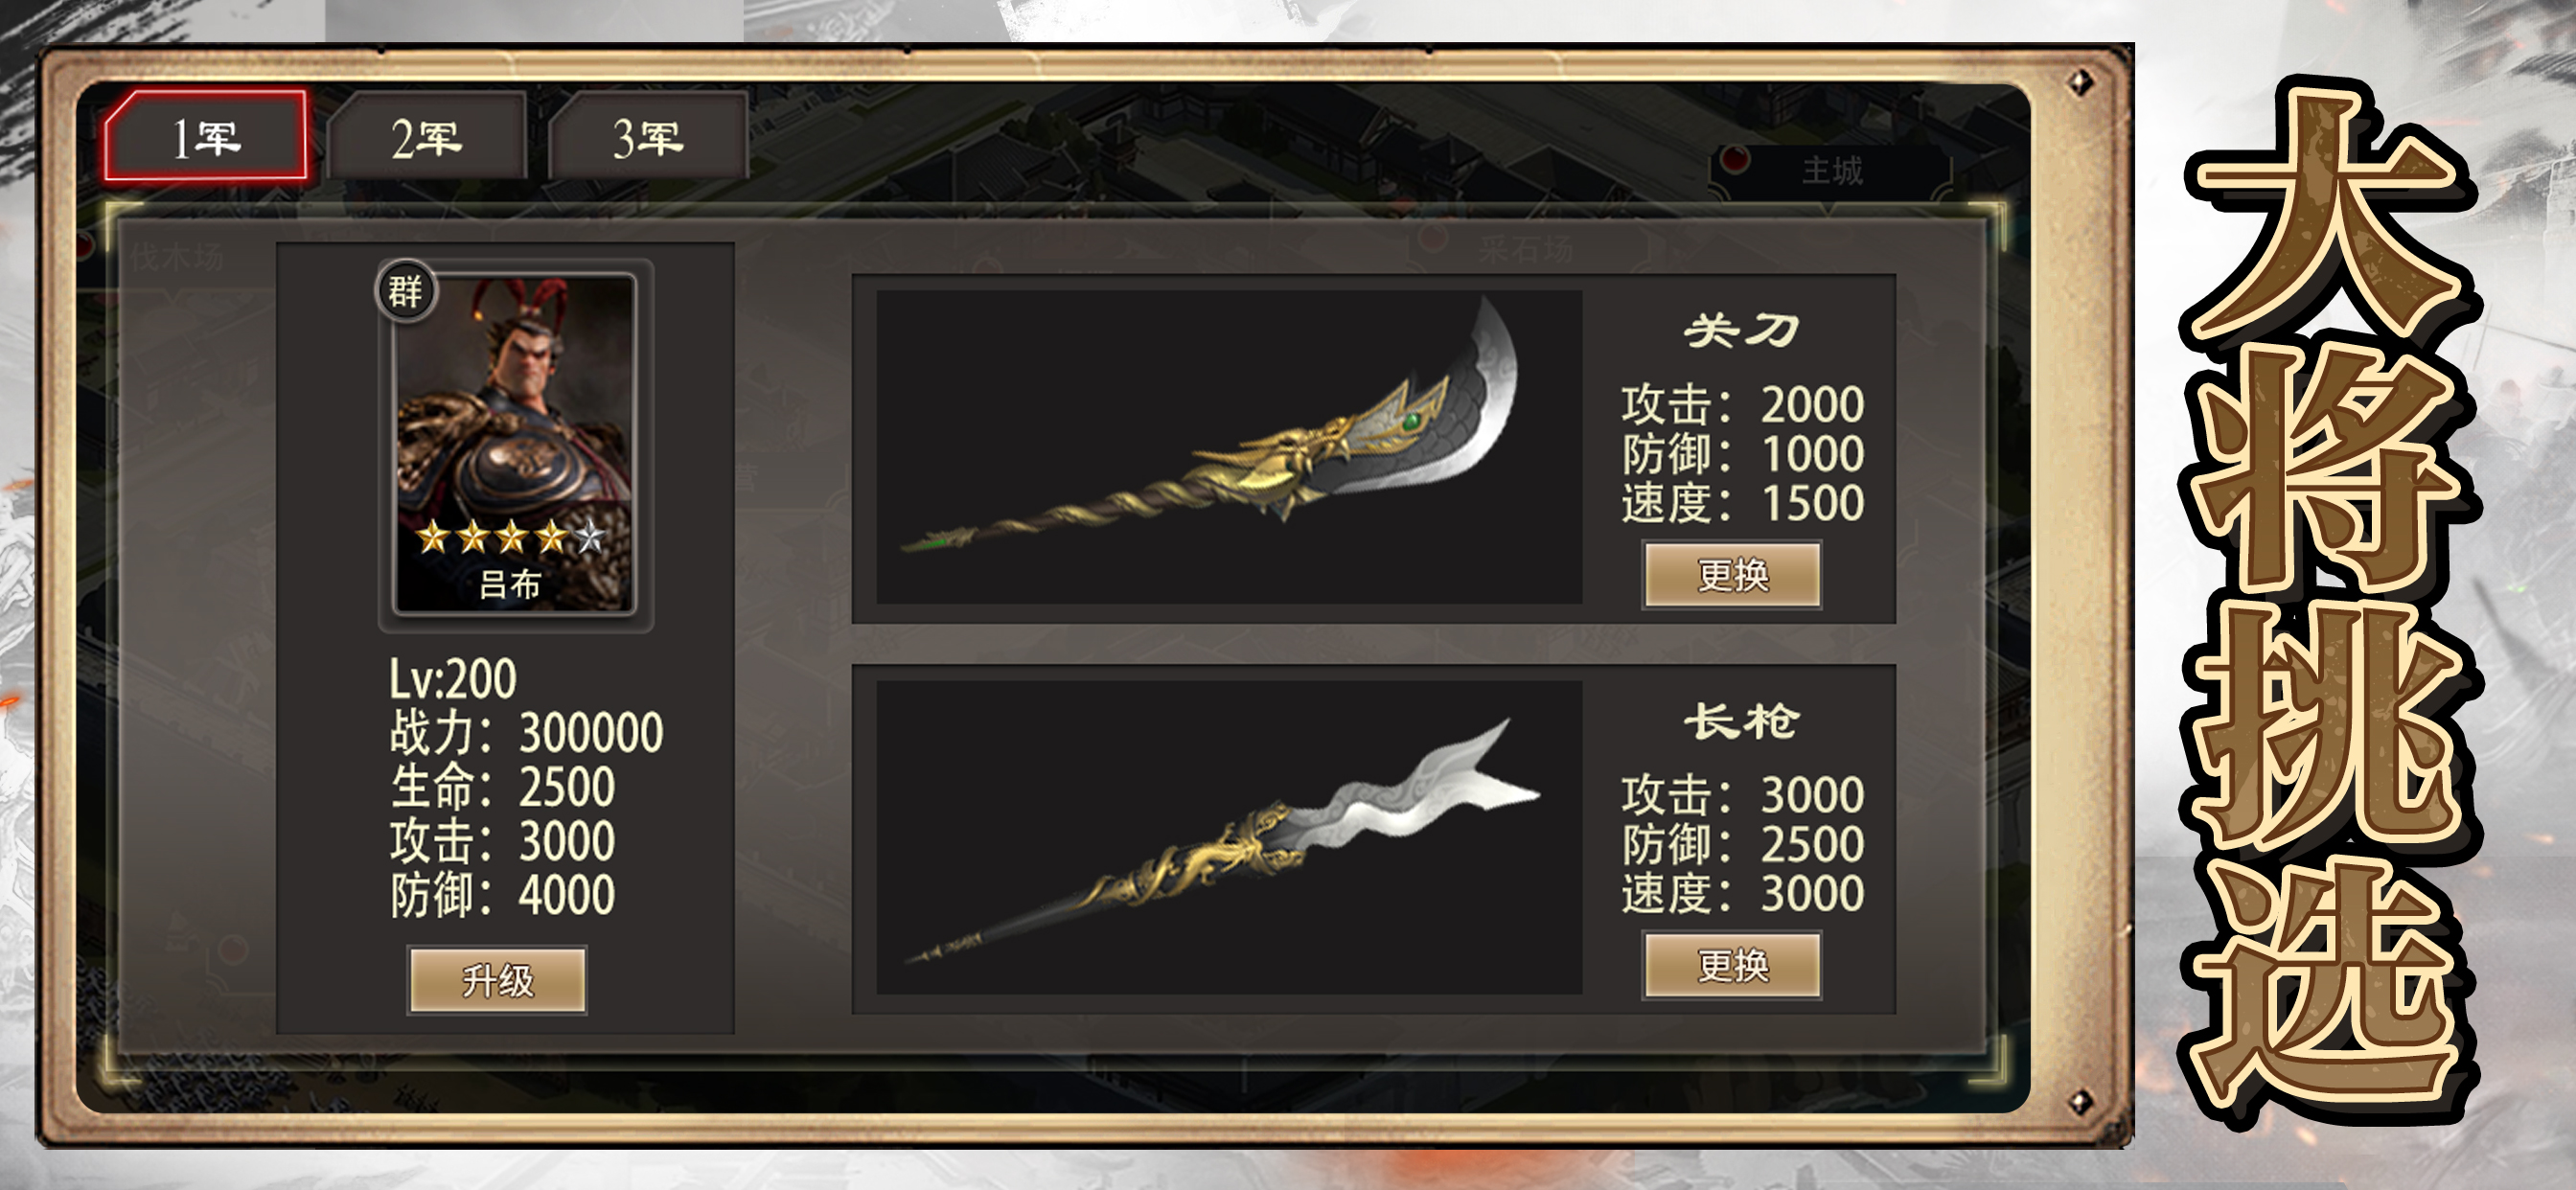
Task: Switch to the 2军 tab
Action: [x=427, y=137]
